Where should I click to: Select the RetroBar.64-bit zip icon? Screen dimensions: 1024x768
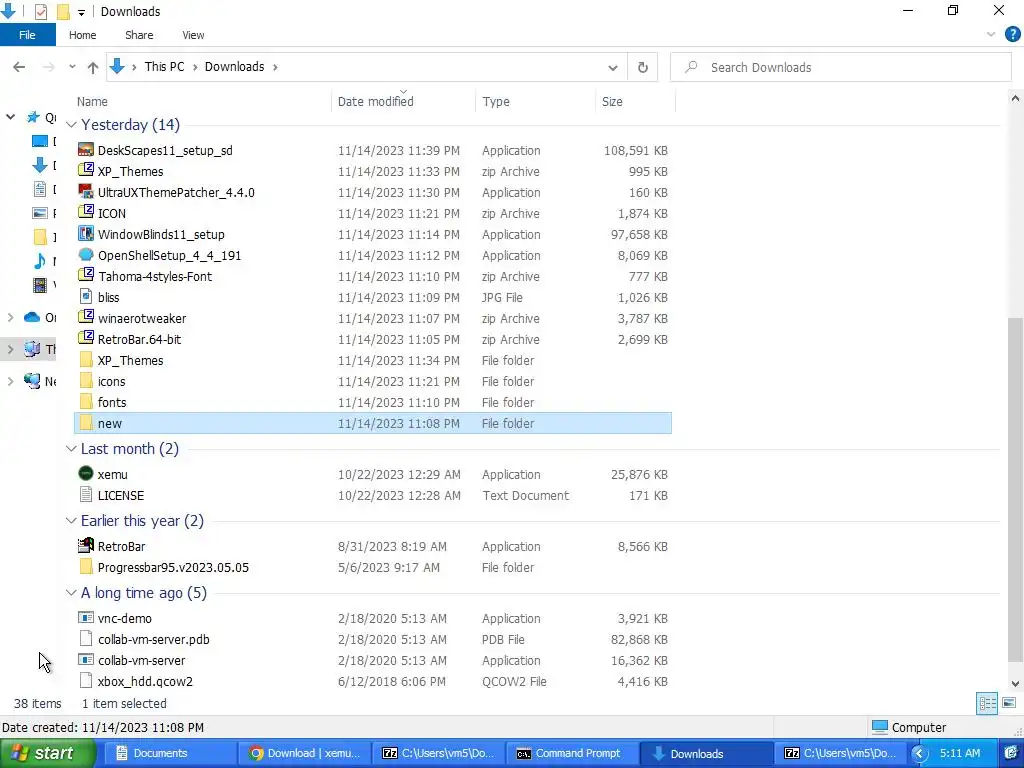point(86,338)
